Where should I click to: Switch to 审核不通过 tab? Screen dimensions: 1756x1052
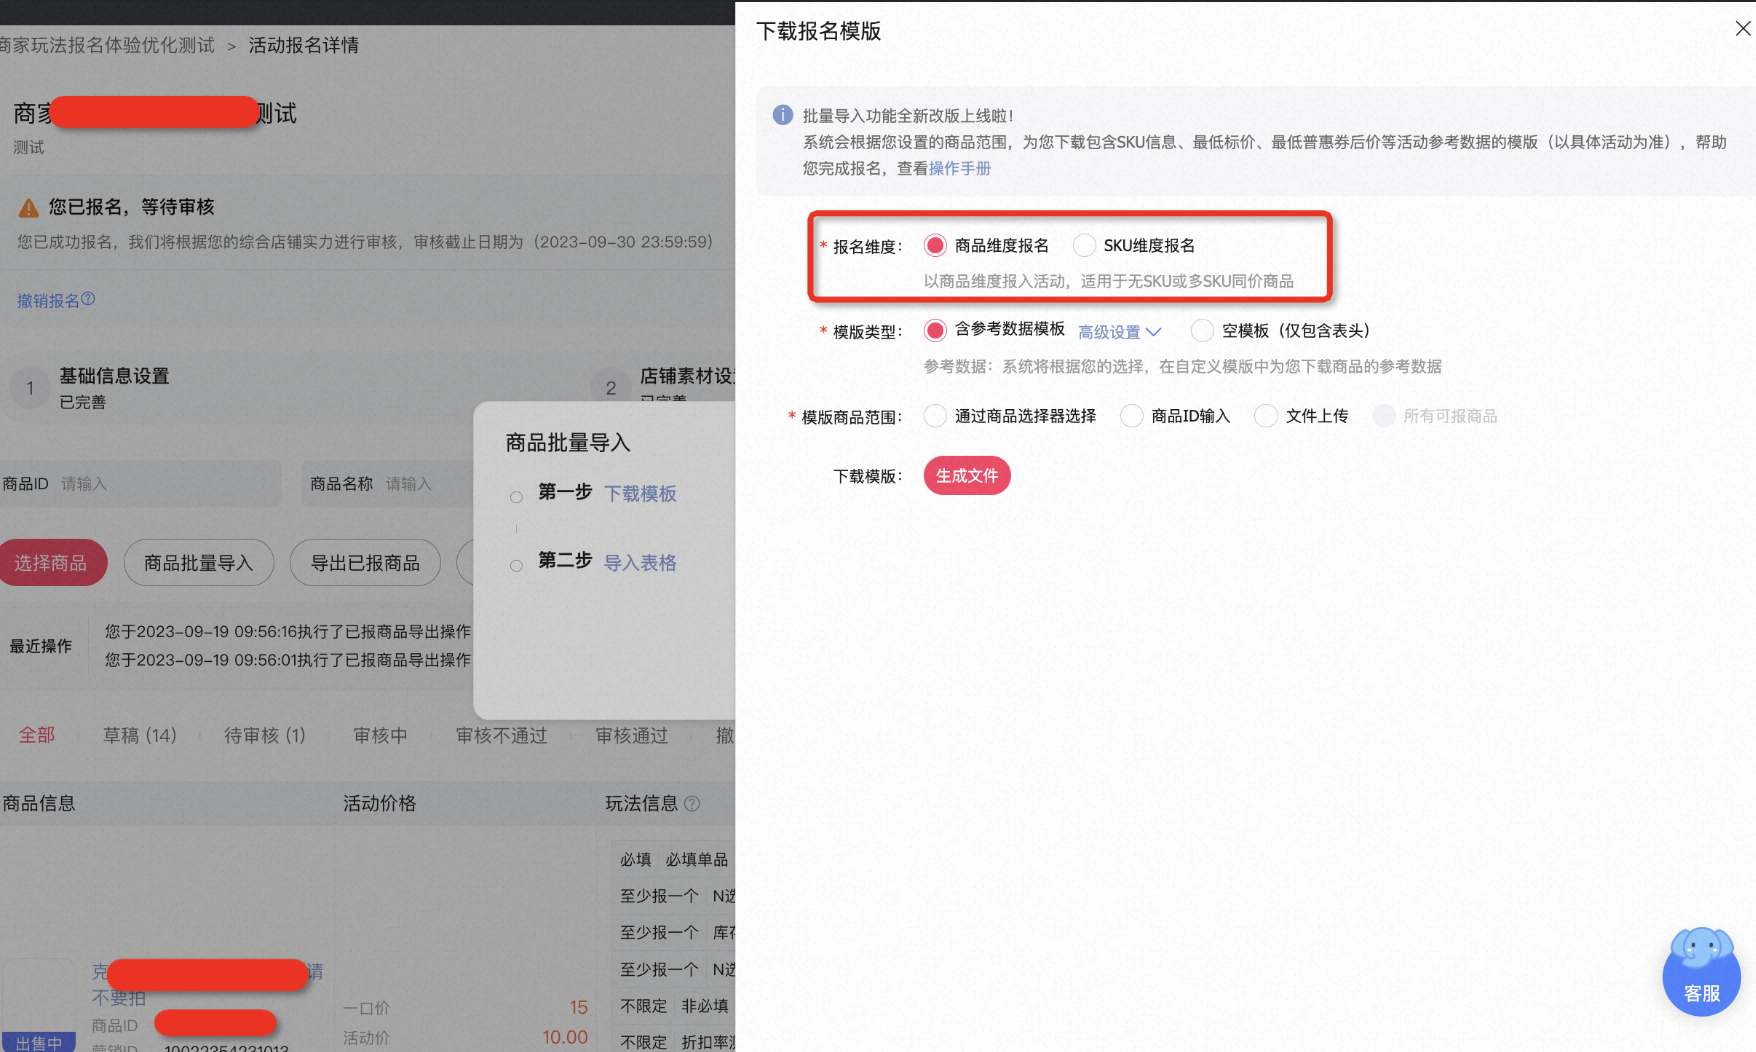click(502, 735)
